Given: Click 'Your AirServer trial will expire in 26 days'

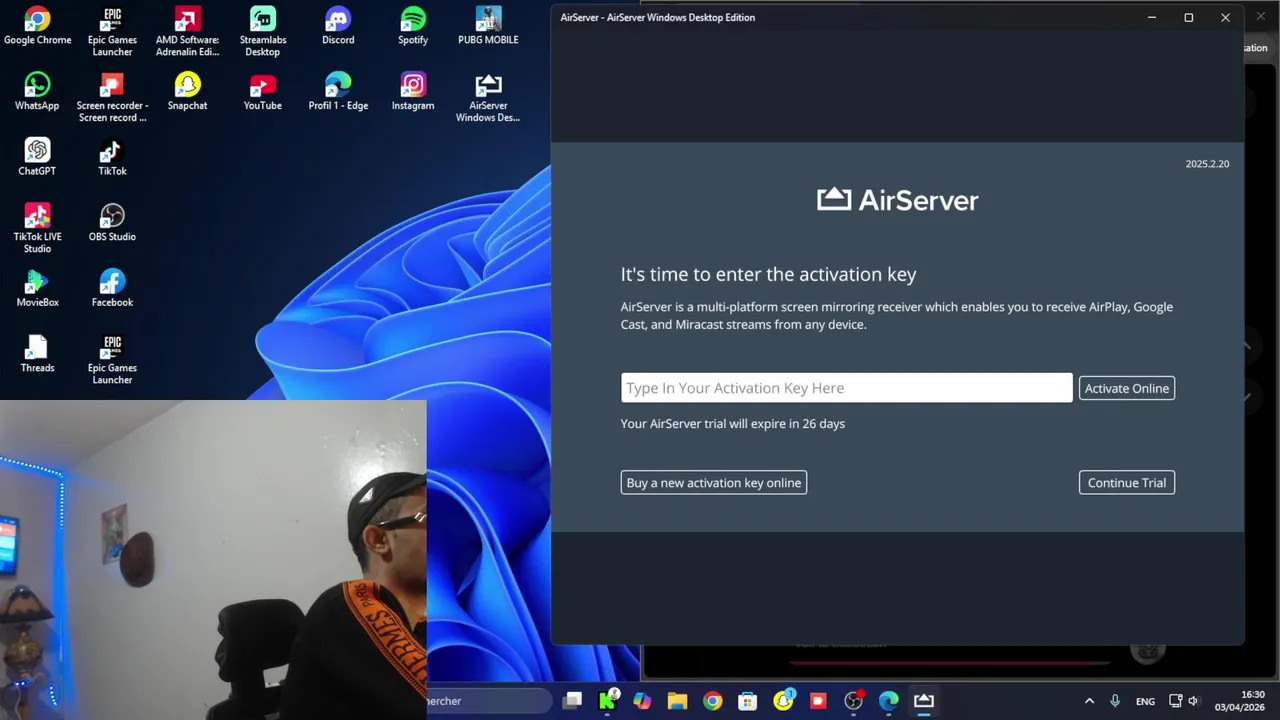Looking at the screenshot, I should click(733, 423).
